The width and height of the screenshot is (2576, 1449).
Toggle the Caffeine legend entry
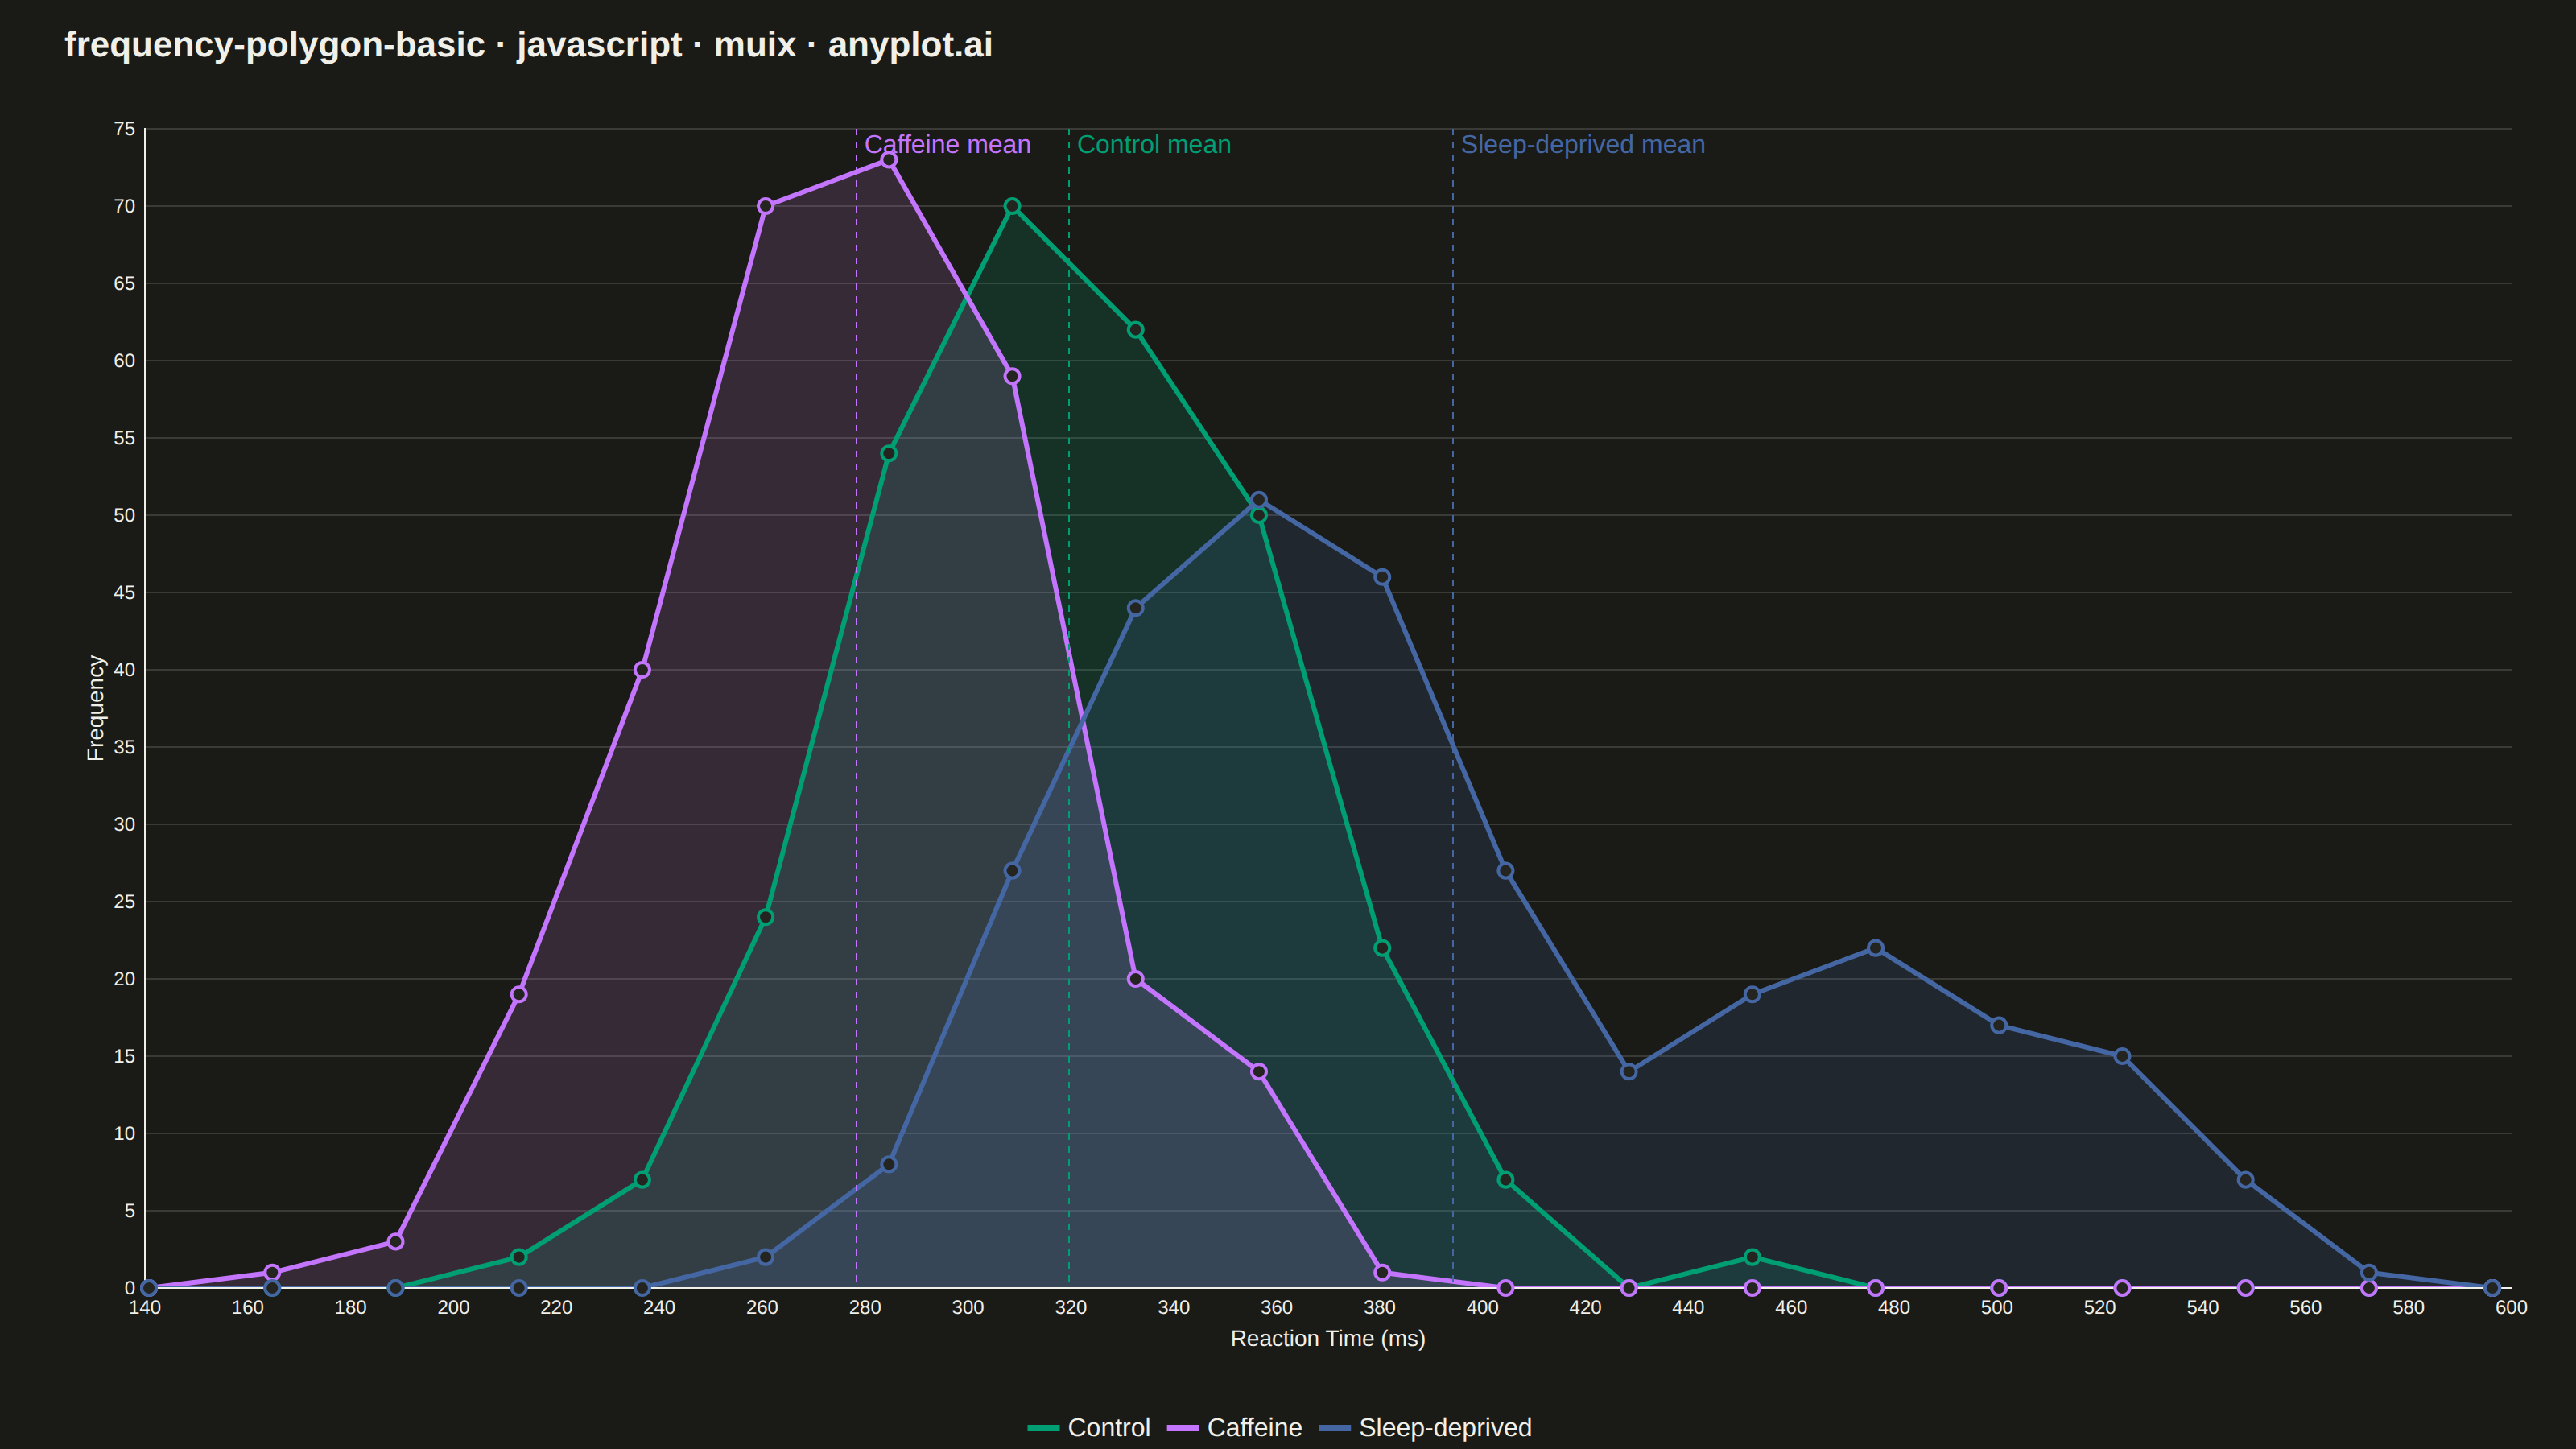pos(1234,1427)
